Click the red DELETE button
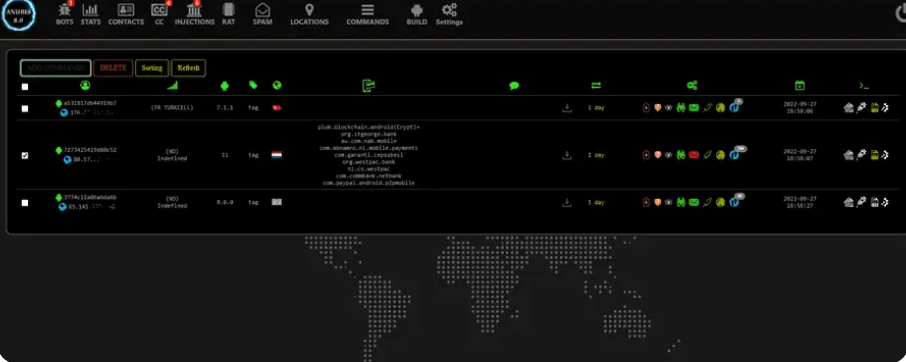The height and width of the screenshot is (362, 906). 113,68
